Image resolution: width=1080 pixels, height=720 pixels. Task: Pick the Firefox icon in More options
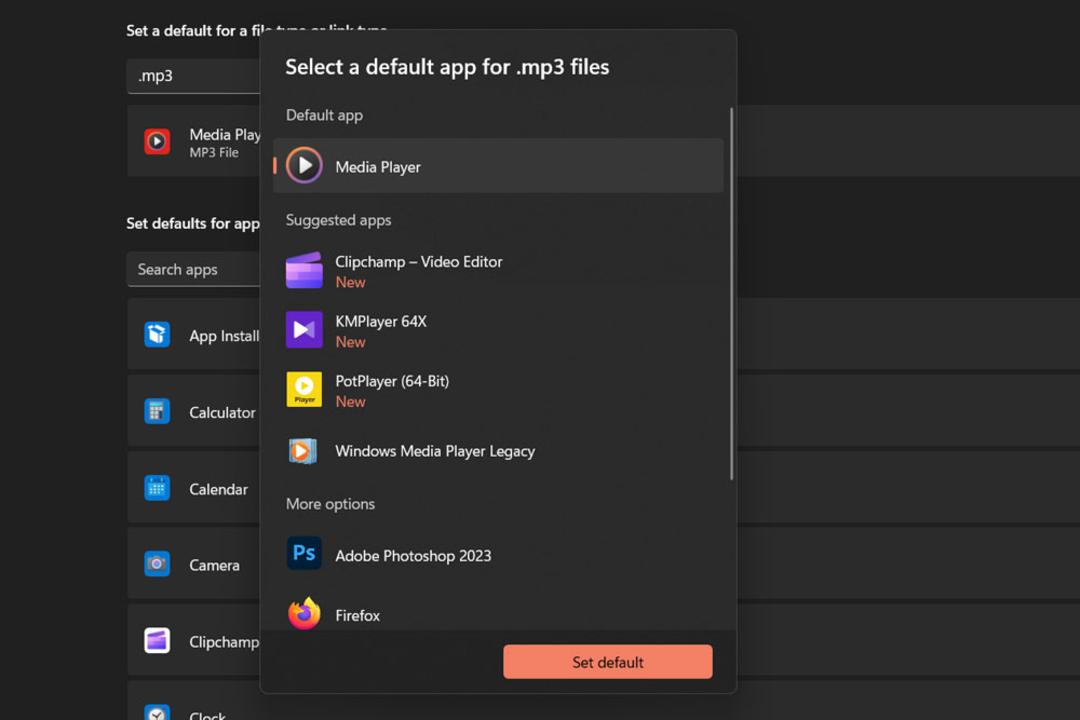pyautogui.click(x=304, y=613)
